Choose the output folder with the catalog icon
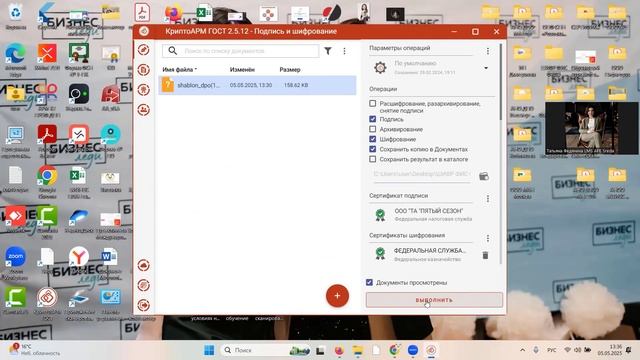 (x=484, y=176)
